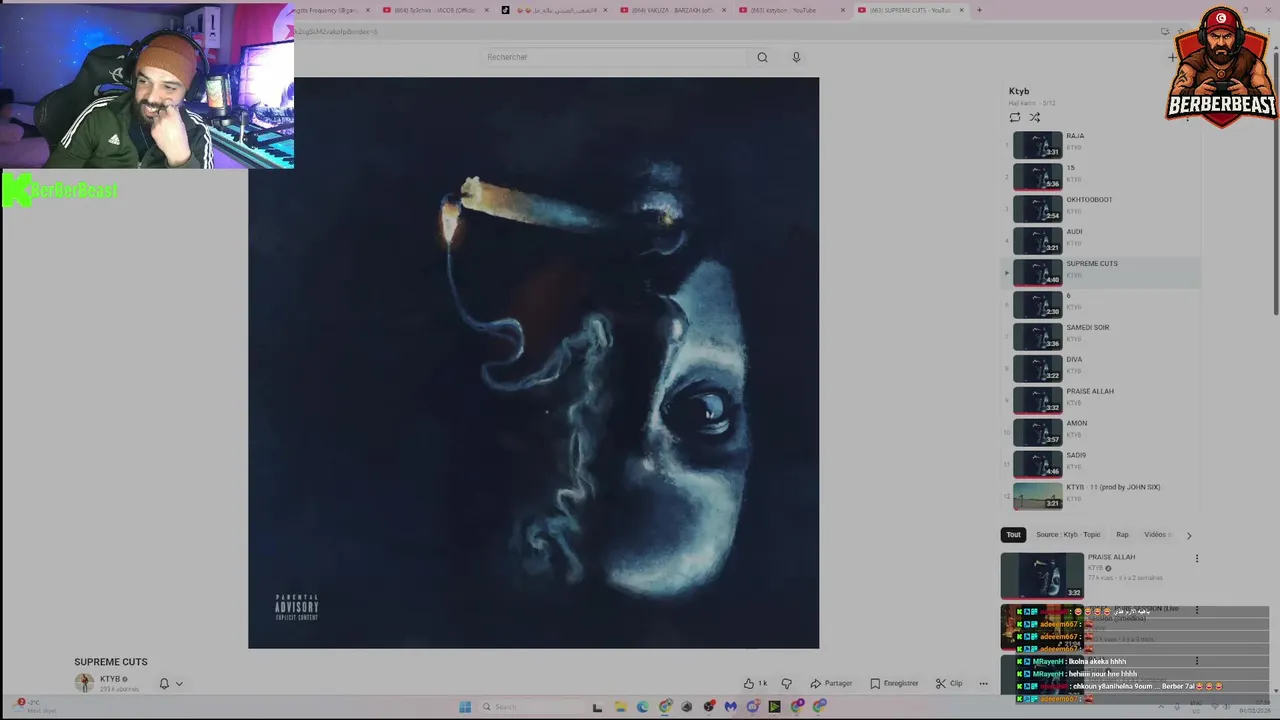
Task: Click the YouTube search magnifier icon
Action: (762, 57)
